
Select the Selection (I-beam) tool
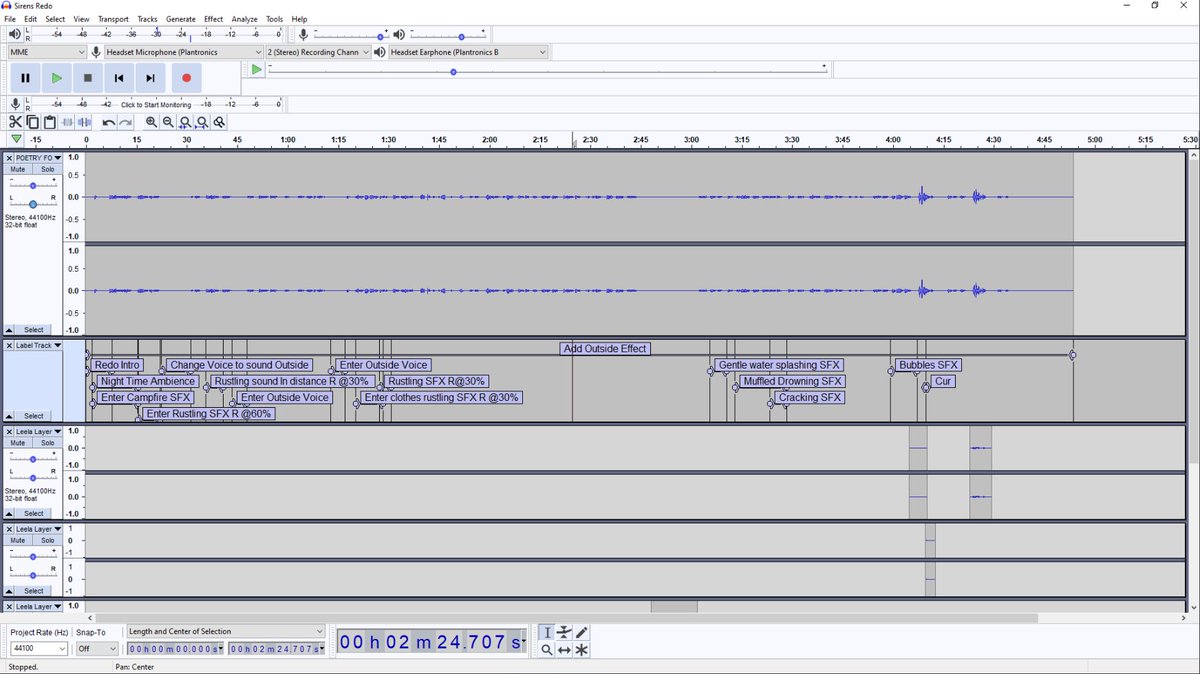547,632
